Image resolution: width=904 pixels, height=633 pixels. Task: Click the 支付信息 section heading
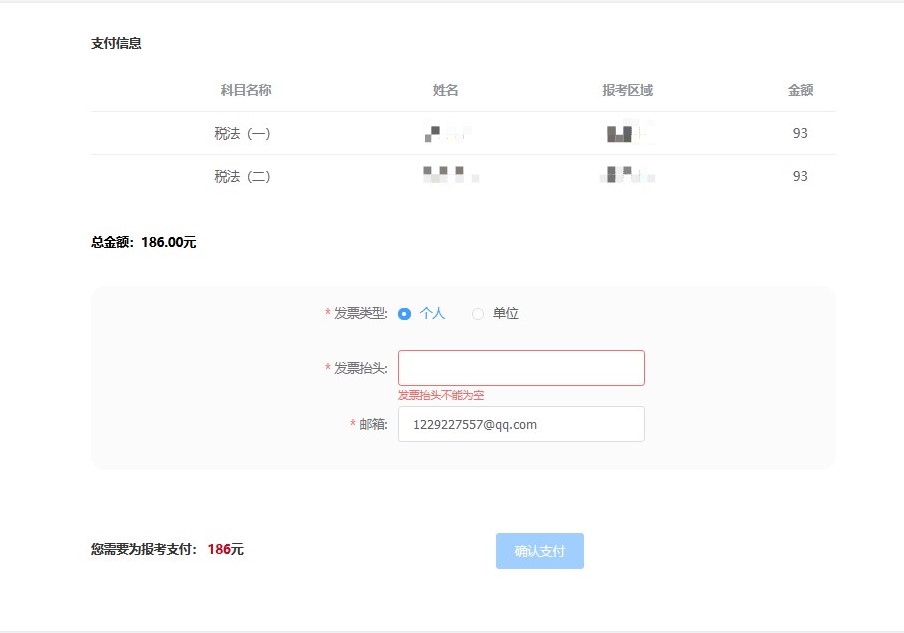click(116, 43)
